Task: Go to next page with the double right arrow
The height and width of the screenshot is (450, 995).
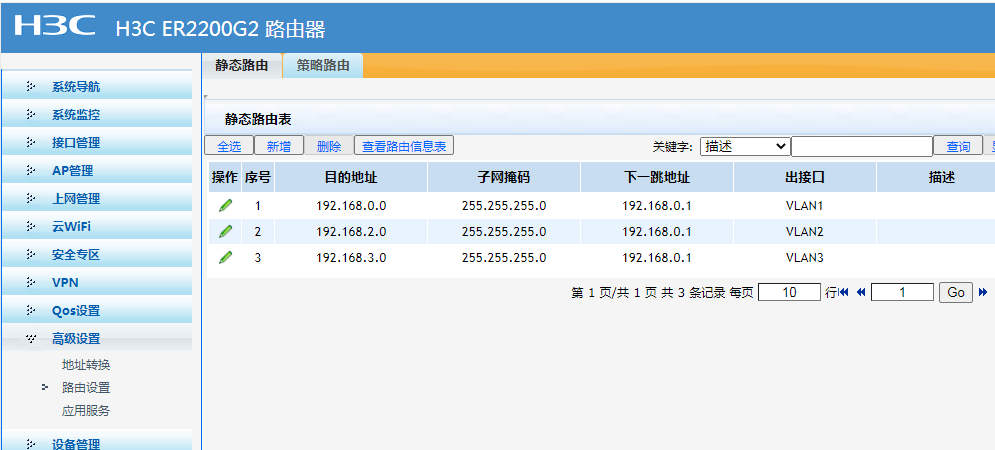Action: coord(983,293)
